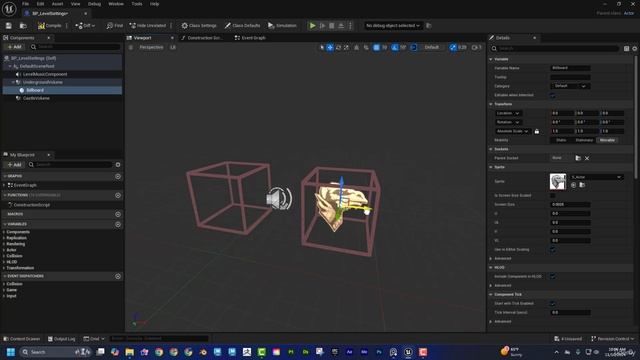
Task: Expand the Replication variables category
Action: [4, 238]
